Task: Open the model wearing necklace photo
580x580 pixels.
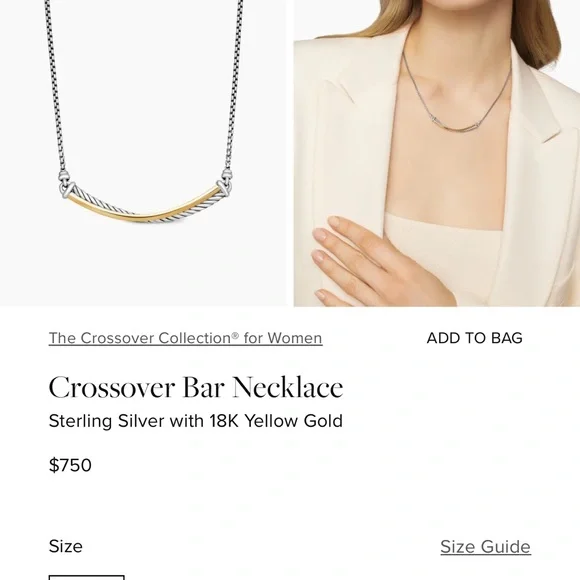Action: [x=437, y=153]
